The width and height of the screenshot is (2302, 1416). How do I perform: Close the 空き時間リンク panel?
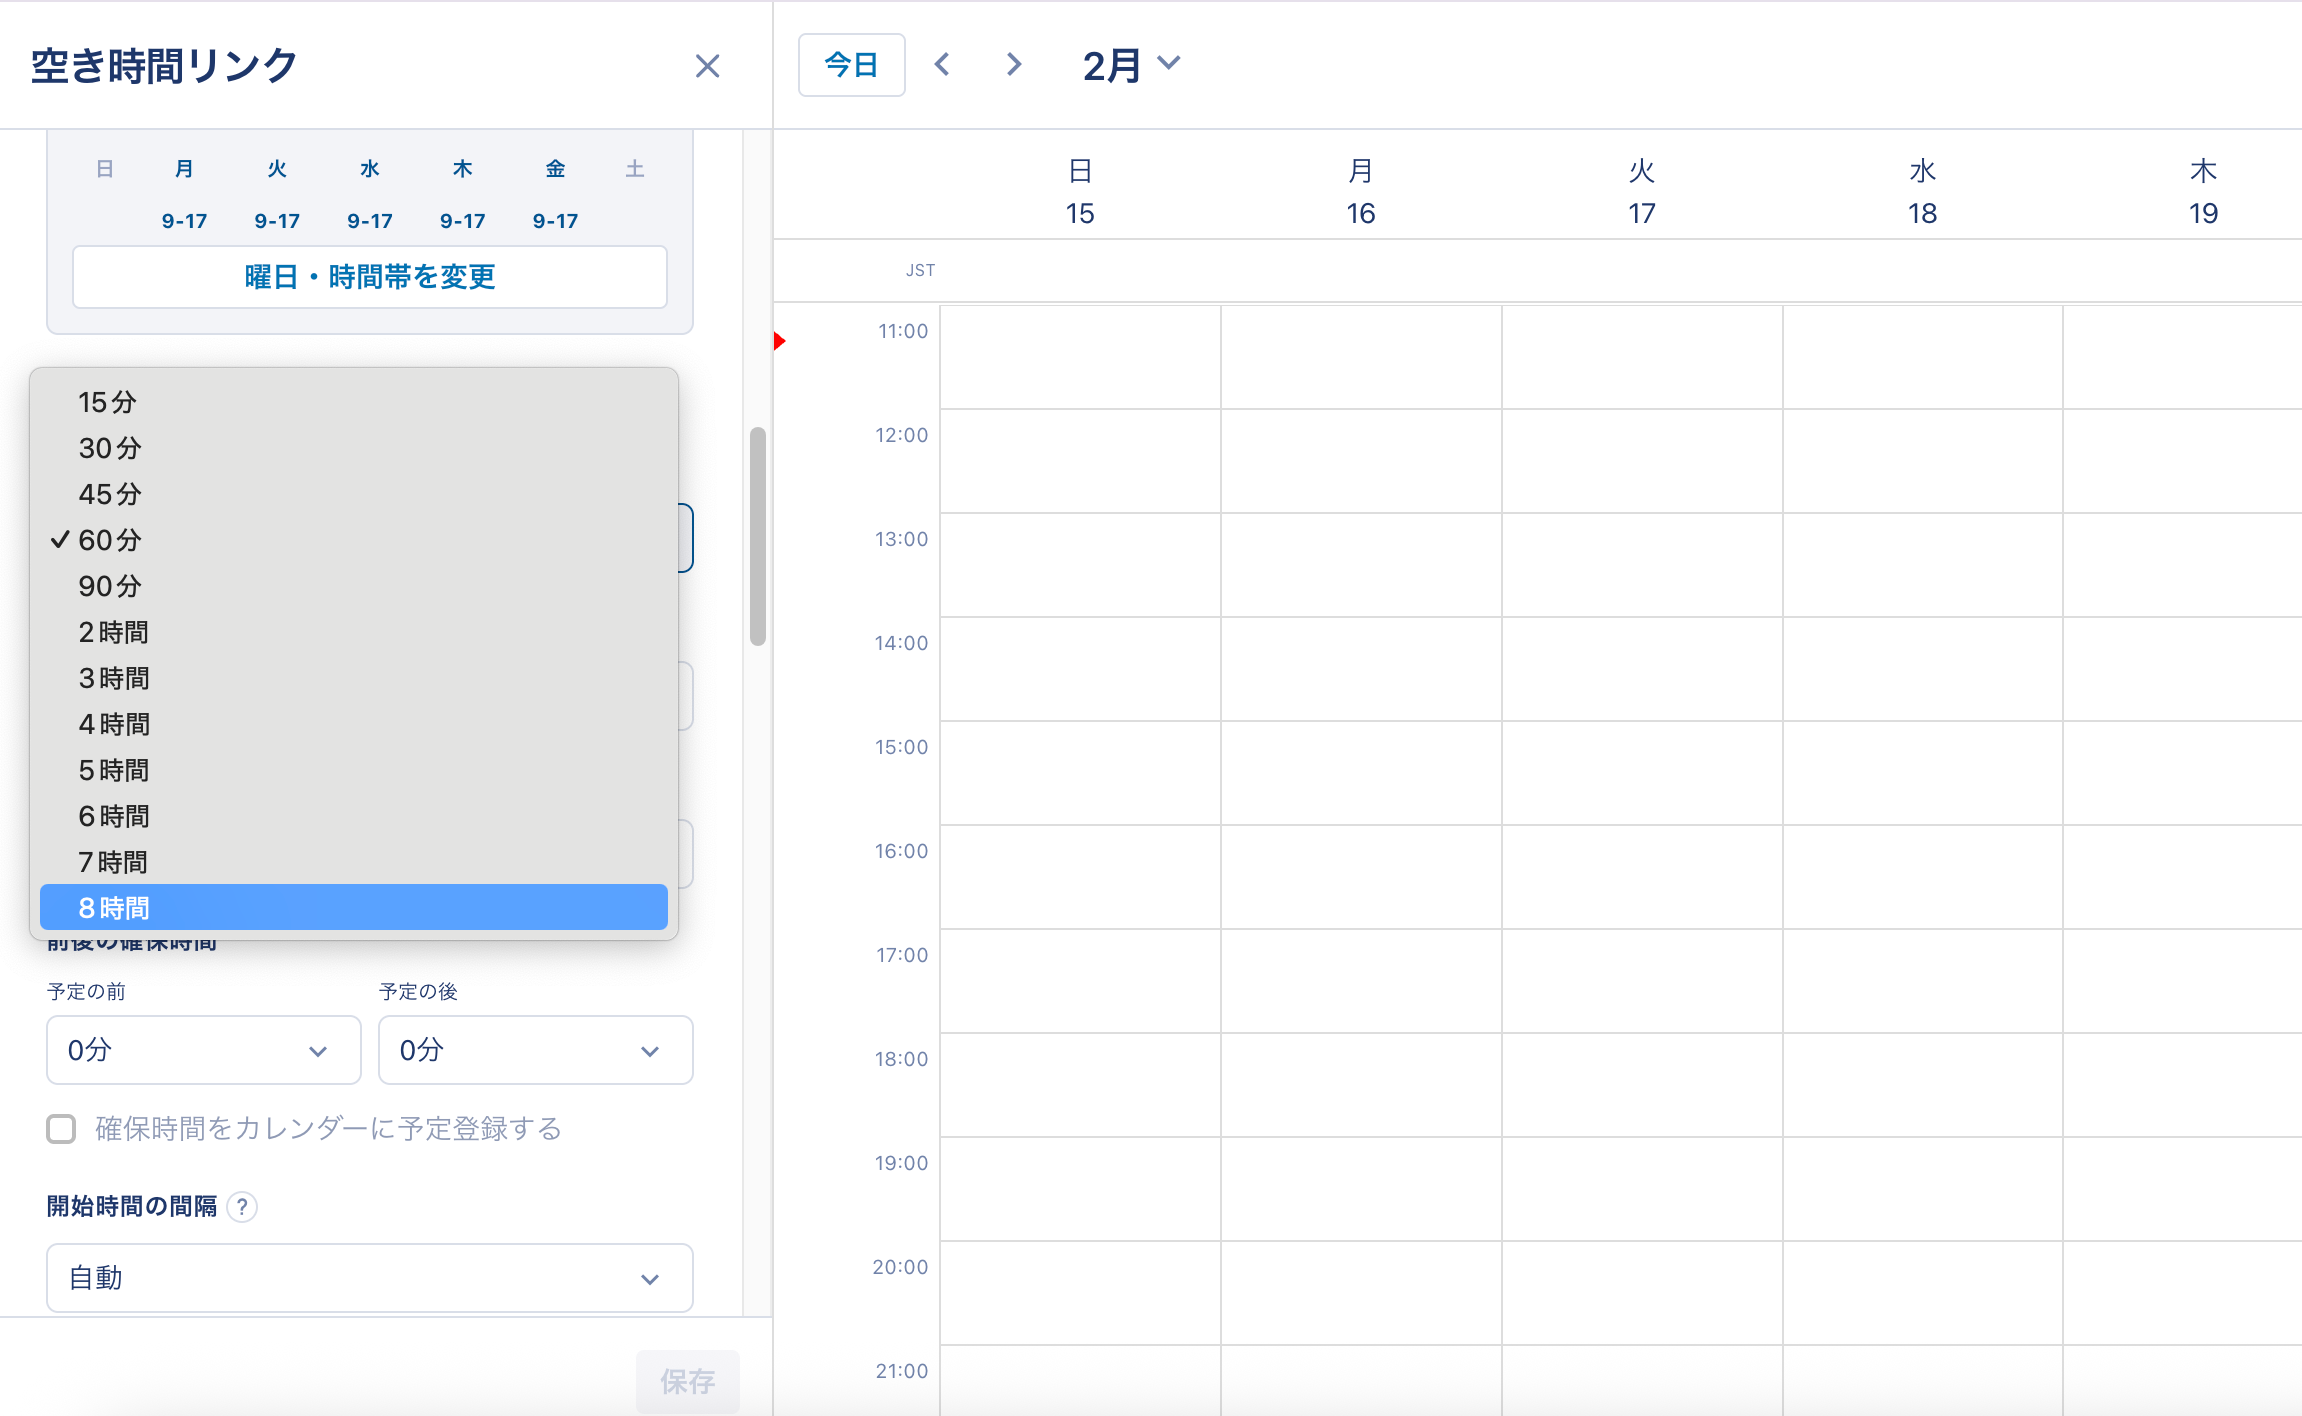click(x=707, y=66)
